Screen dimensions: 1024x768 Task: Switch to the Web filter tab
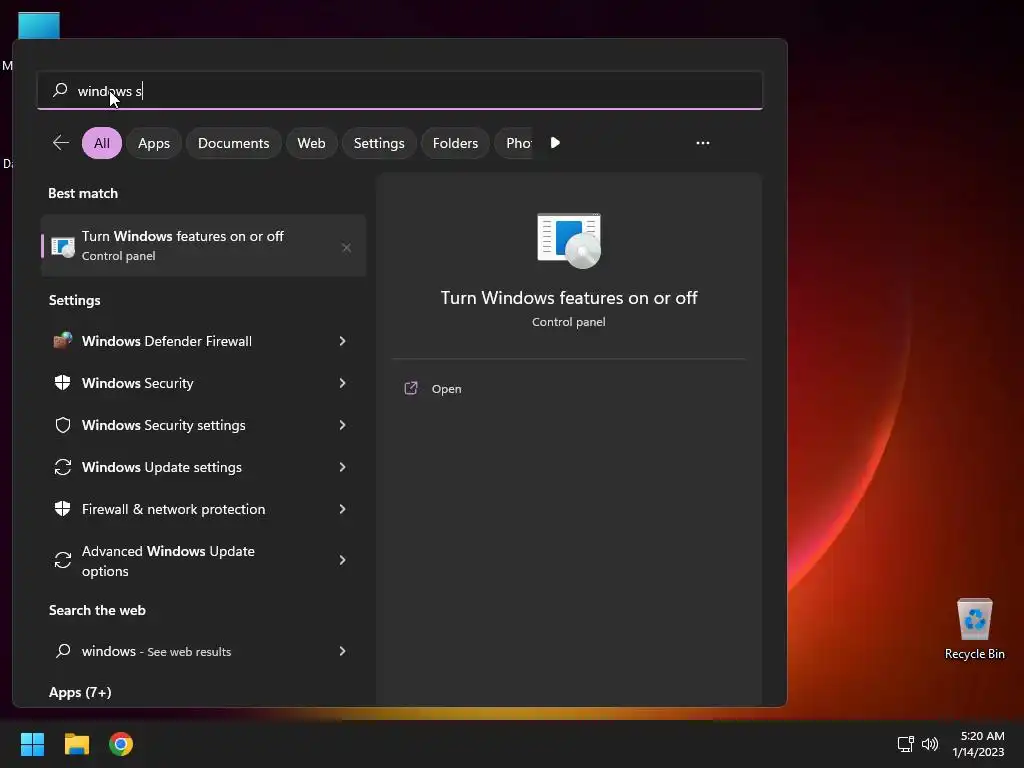pyautogui.click(x=311, y=143)
